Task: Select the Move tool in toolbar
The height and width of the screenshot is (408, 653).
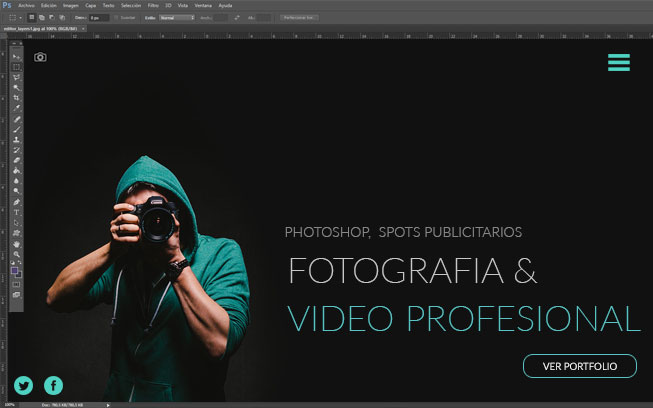Action: tap(17, 57)
